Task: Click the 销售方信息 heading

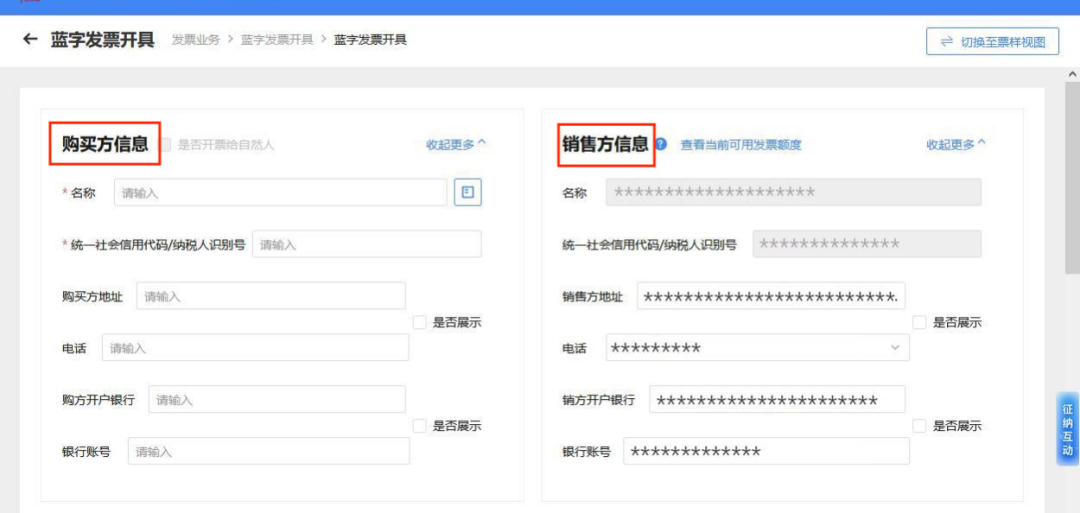Action: pyautogui.click(x=605, y=144)
